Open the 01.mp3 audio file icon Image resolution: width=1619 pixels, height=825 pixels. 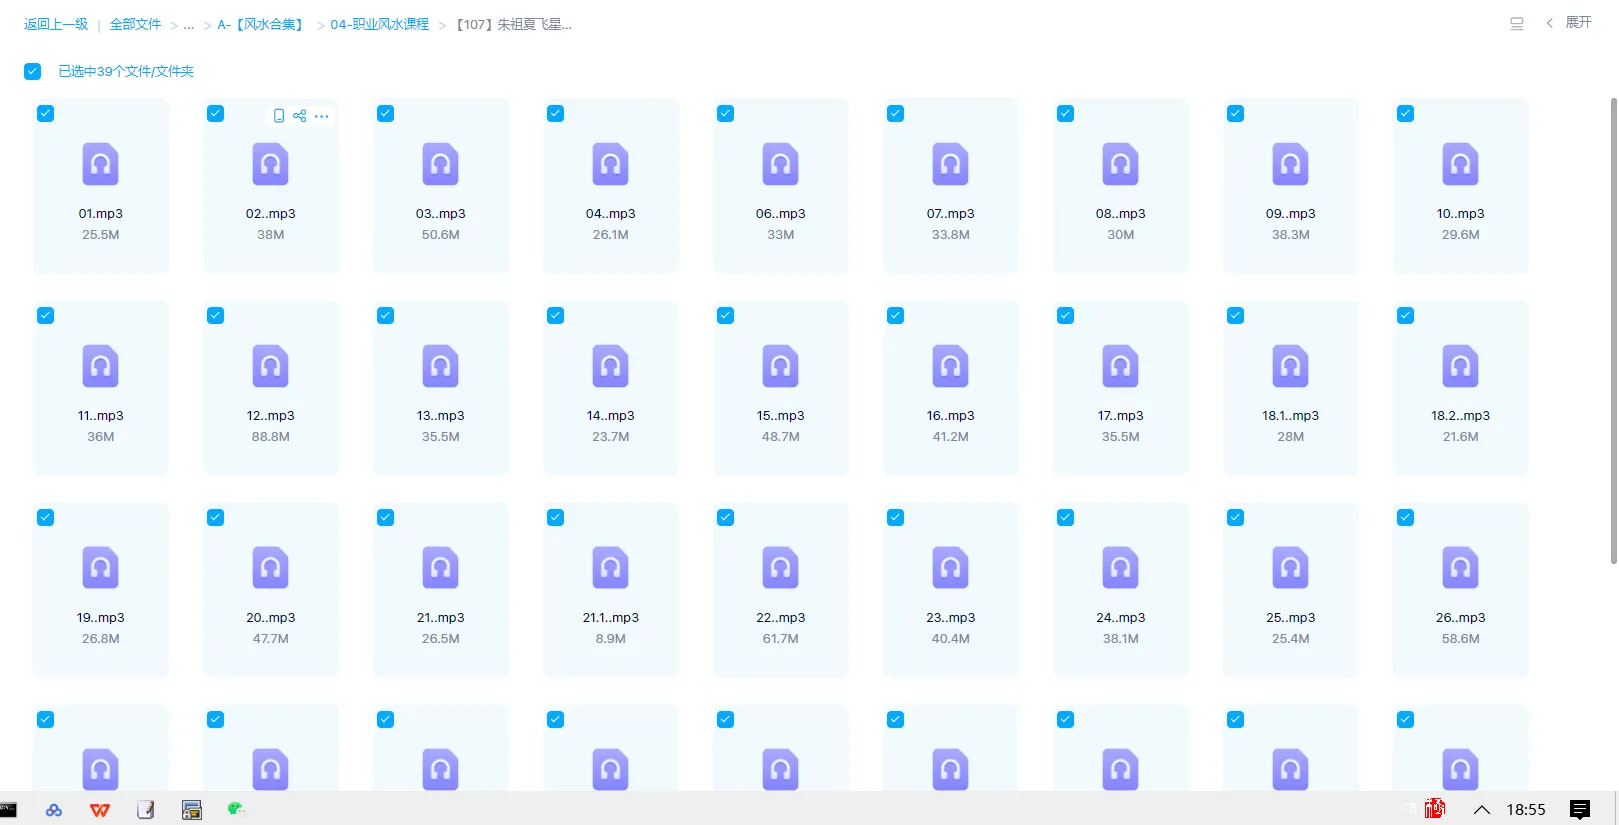[100, 164]
